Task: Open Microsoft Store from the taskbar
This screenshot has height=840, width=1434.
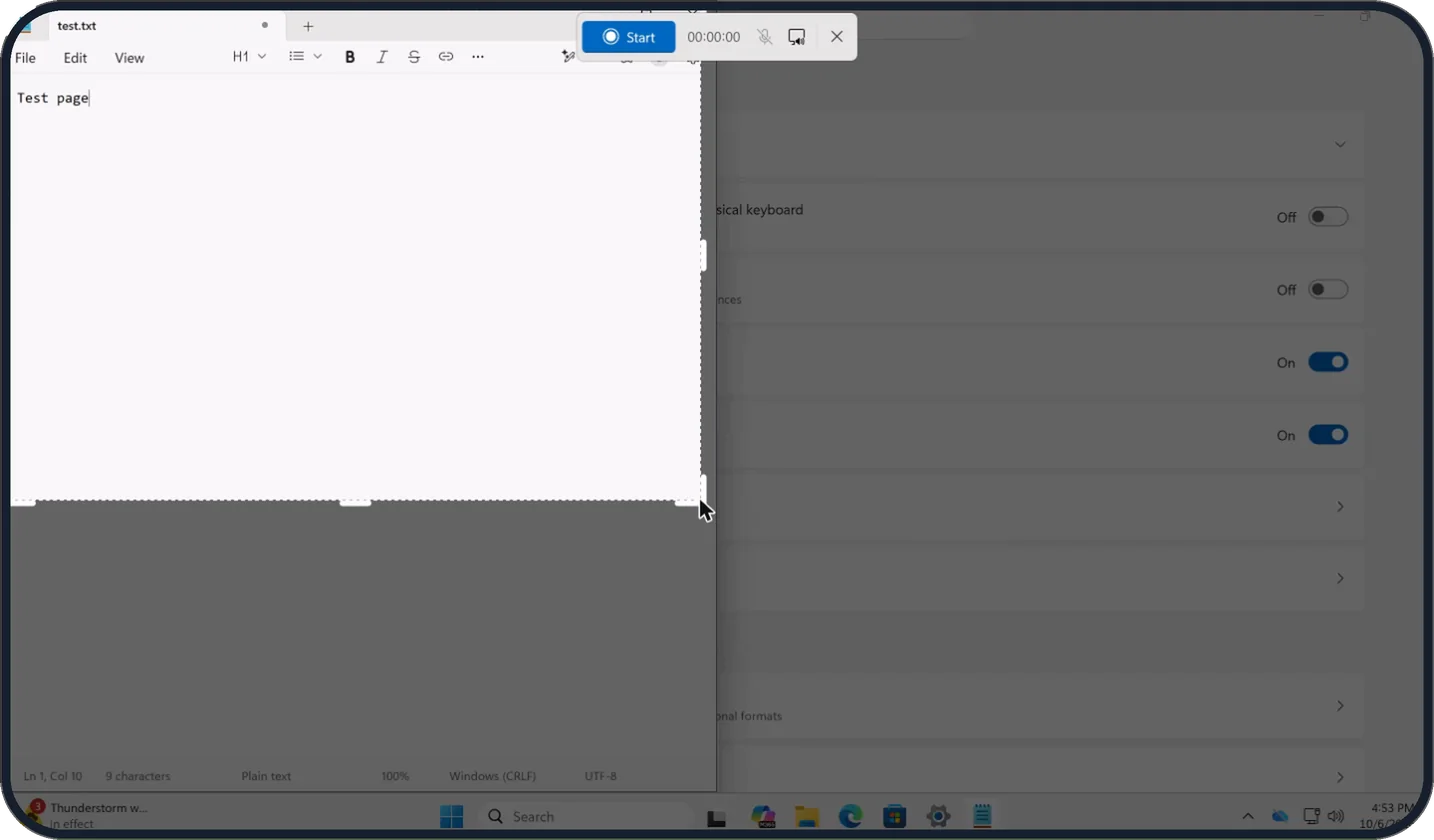Action: [894, 816]
